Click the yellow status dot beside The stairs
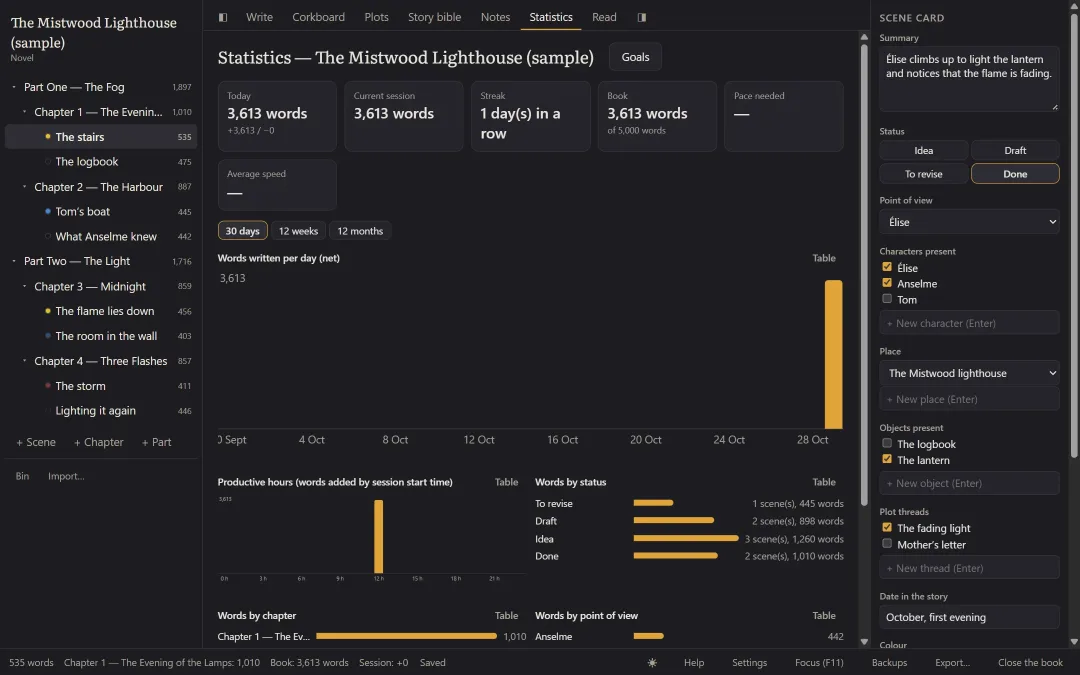Image resolution: width=1080 pixels, height=675 pixels. click(48, 136)
